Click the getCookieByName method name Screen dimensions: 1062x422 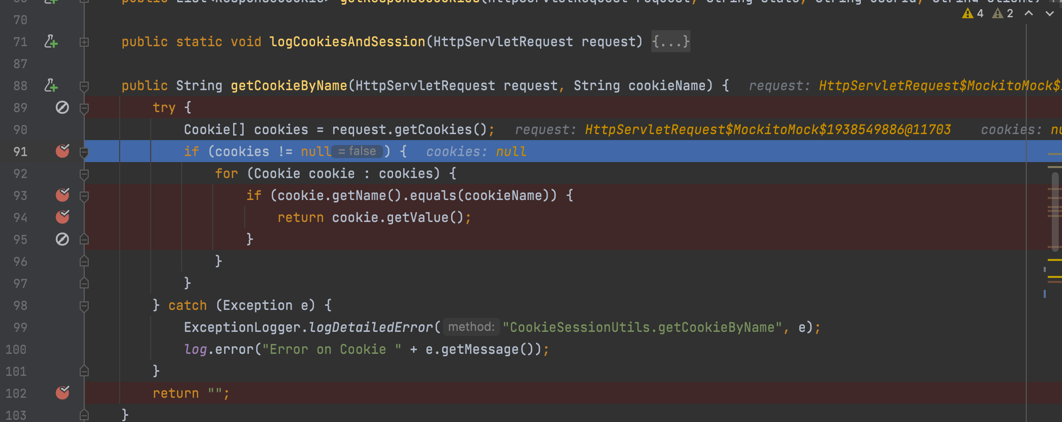coord(289,86)
